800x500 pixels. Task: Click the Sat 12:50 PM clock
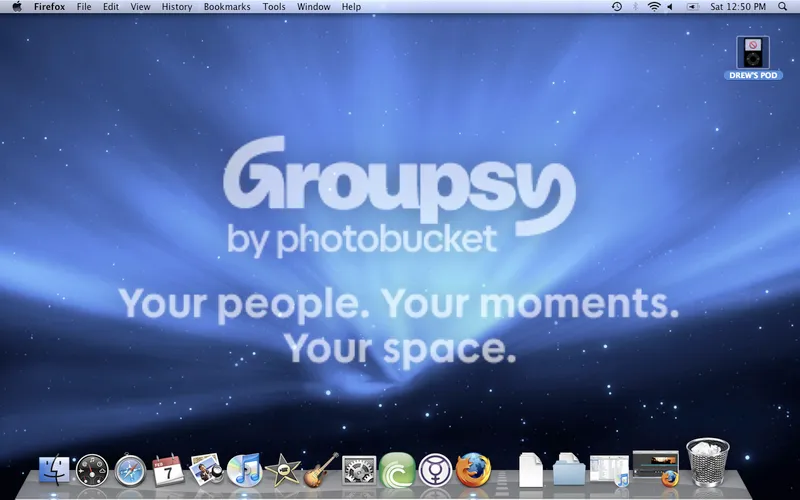point(738,7)
